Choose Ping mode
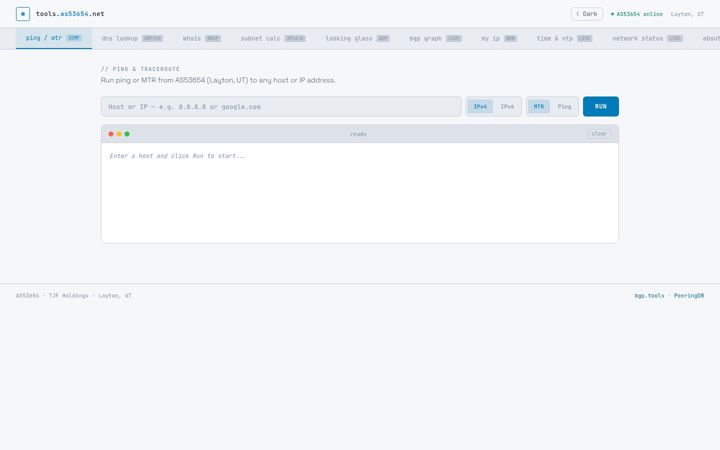The height and width of the screenshot is (450, 720). [x=564, y=107]
